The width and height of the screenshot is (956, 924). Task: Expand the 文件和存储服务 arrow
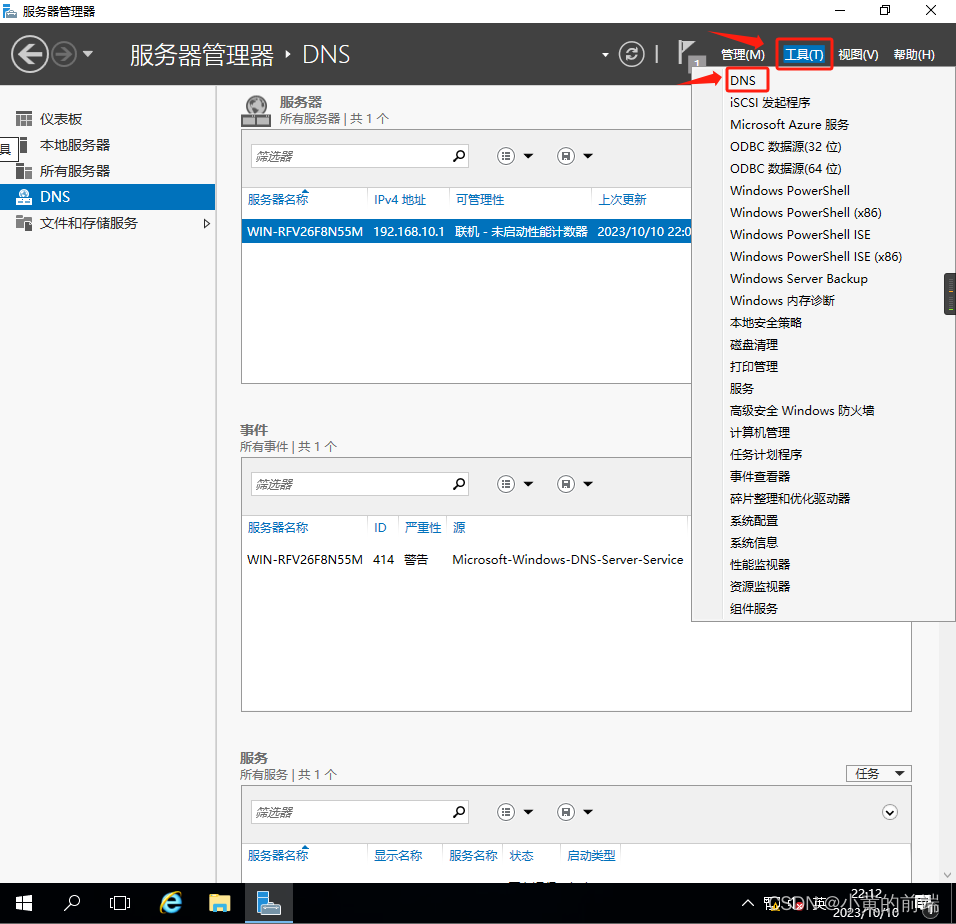207,223
